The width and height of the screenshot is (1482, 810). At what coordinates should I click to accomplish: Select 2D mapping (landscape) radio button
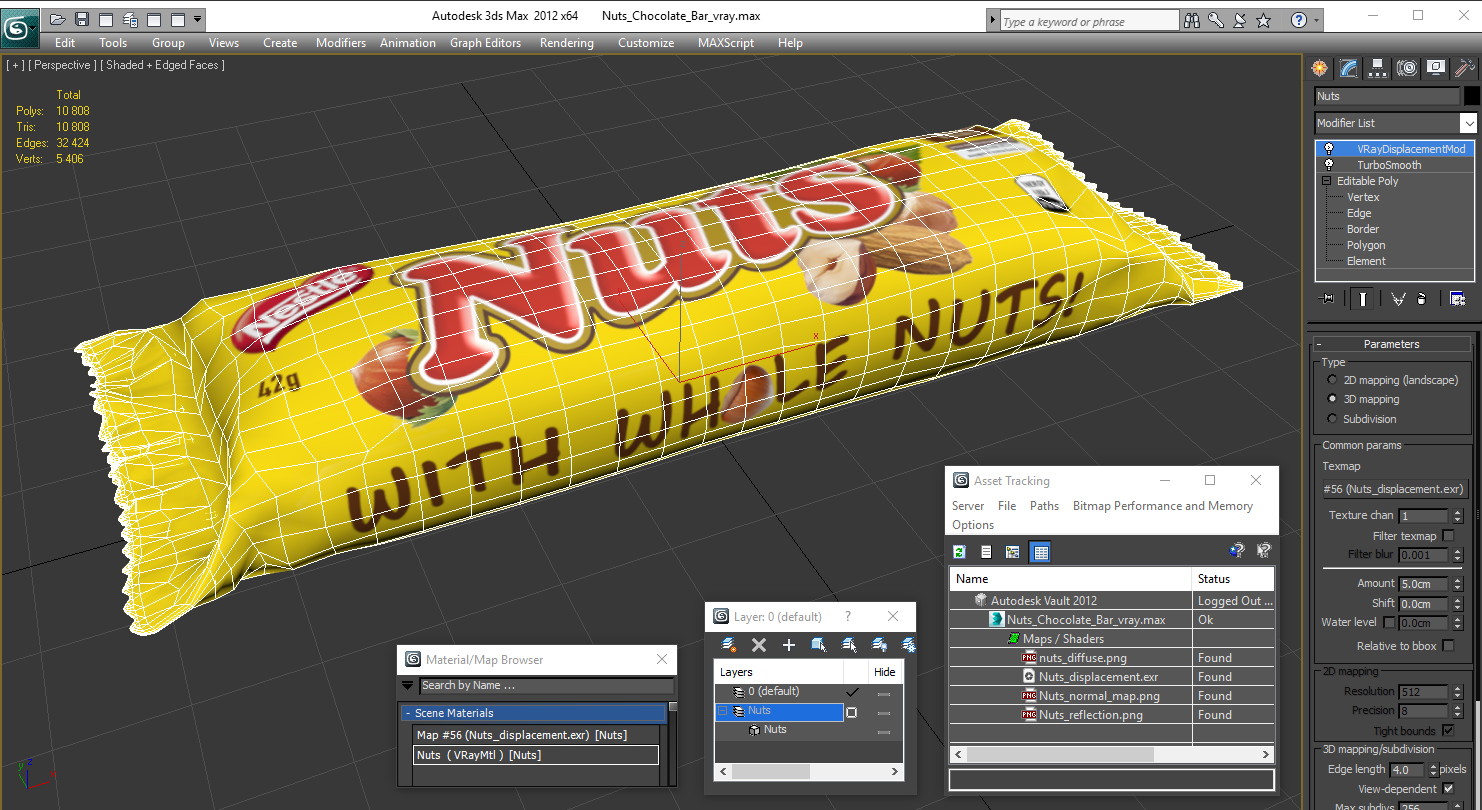[x=1332, y=380]
